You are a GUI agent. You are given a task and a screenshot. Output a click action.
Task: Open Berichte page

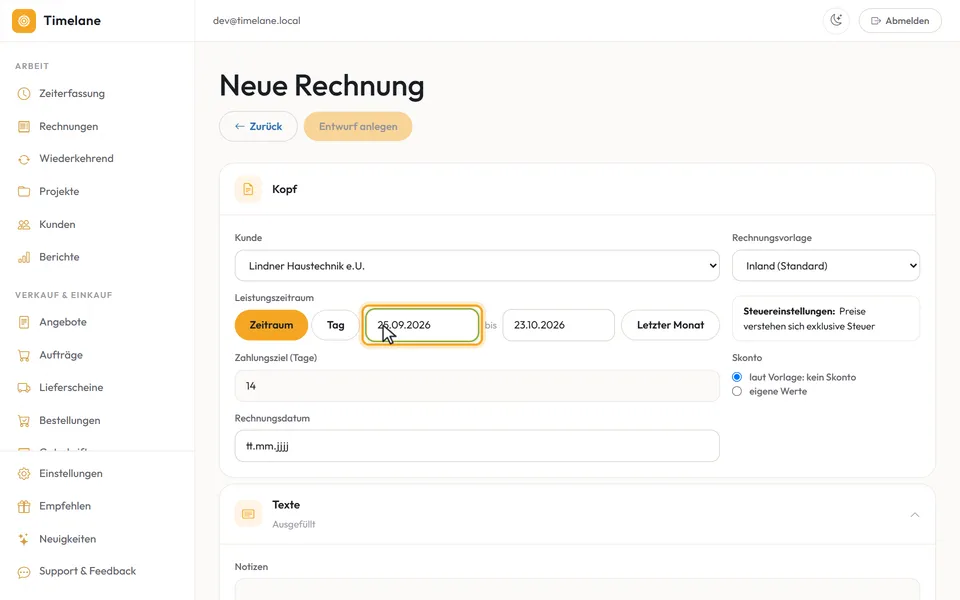[x=59, y=257]
